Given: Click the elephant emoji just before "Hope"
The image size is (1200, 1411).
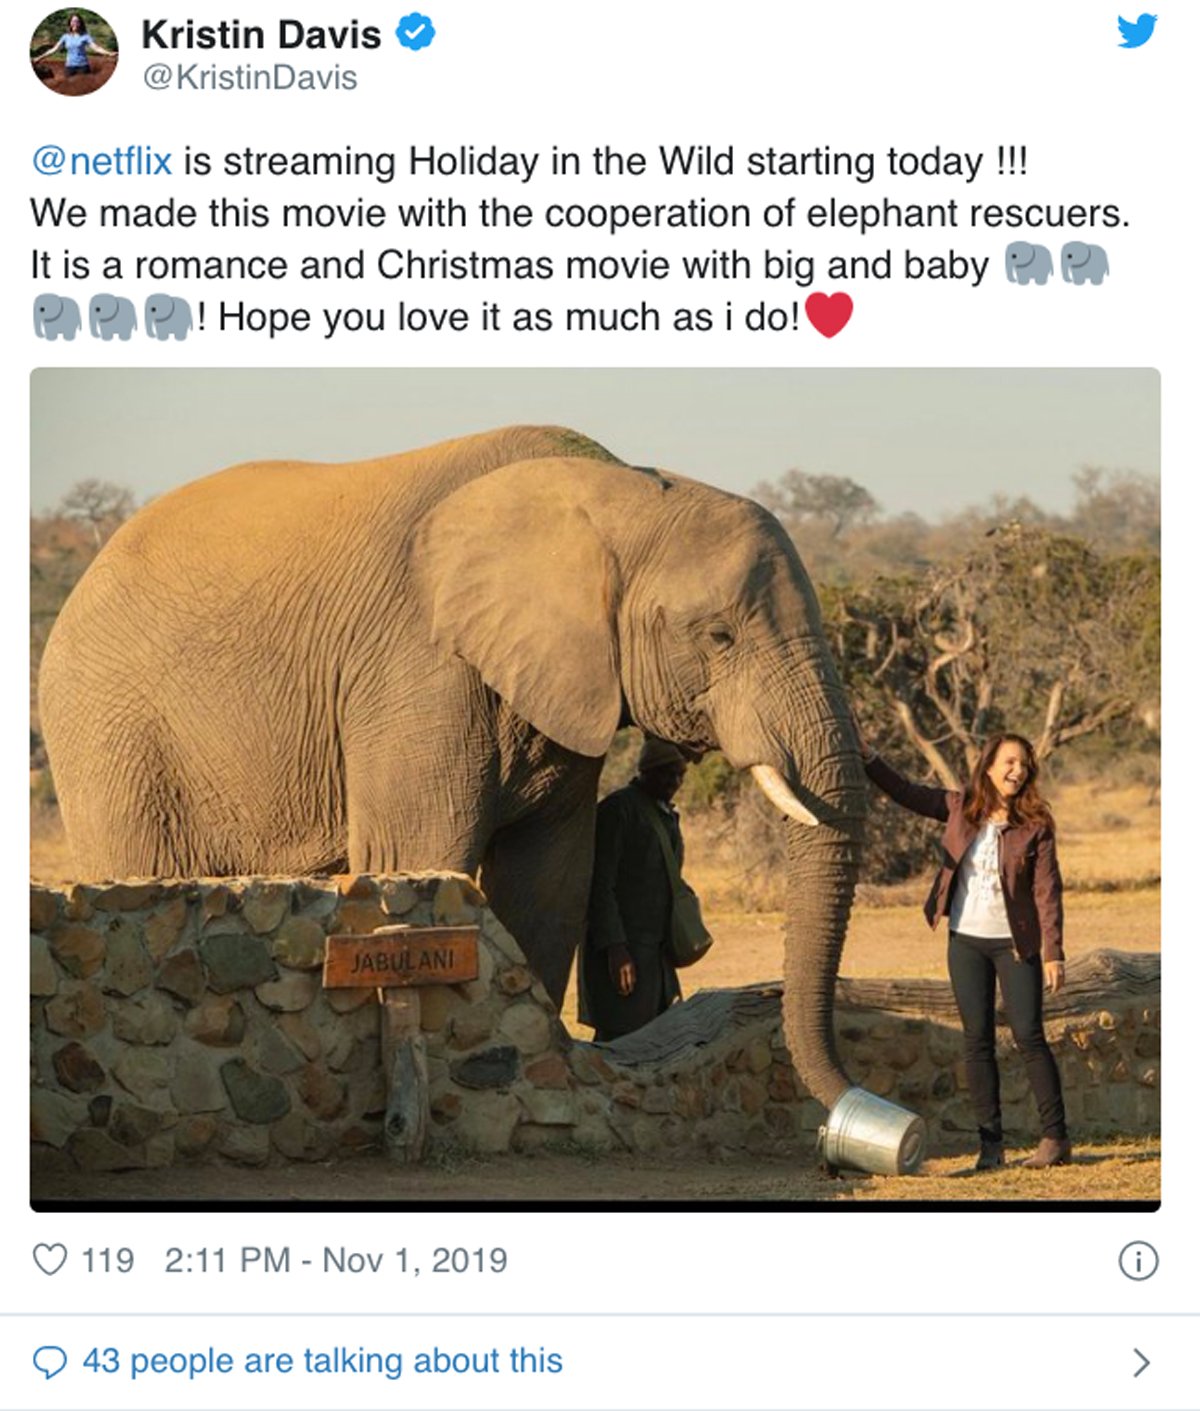Looking at the screenshot, I should 168,317.
